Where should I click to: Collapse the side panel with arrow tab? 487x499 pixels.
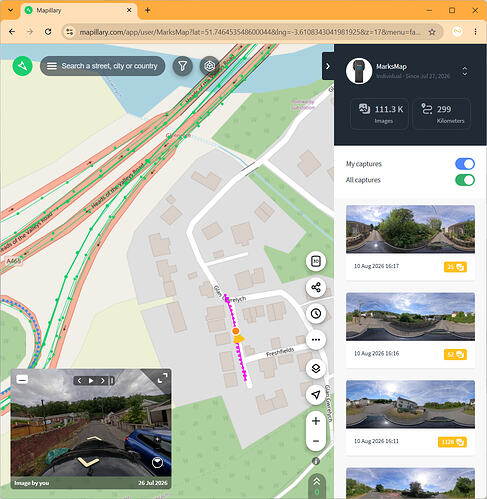pyautogui.click(x=328, y=66)
